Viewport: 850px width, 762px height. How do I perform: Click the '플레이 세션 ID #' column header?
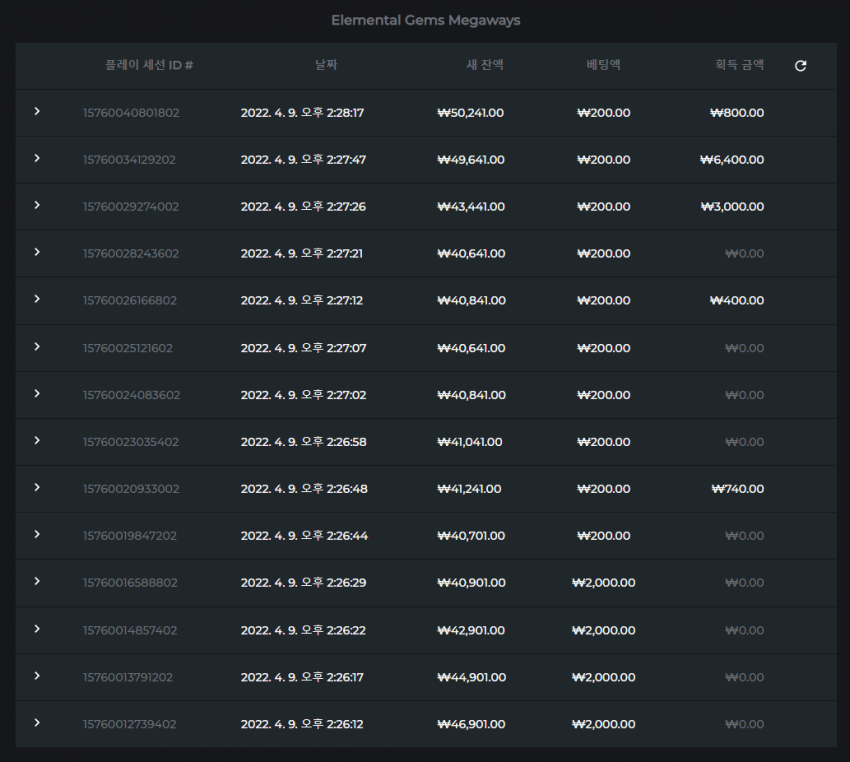pos(149,65)
